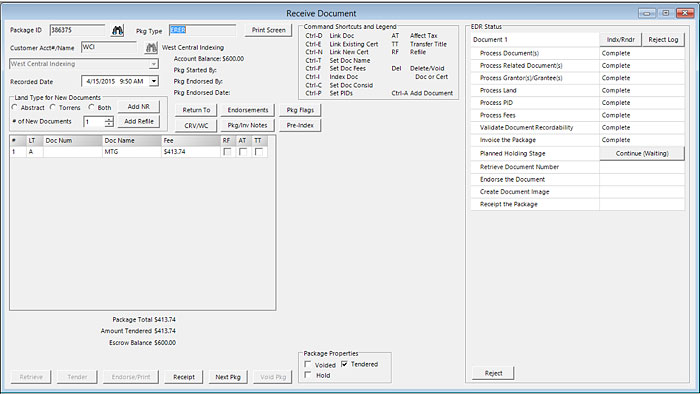This screenshot has height=394, width=700.
Task: Go to Next Pkg
Action: point(228,377)
